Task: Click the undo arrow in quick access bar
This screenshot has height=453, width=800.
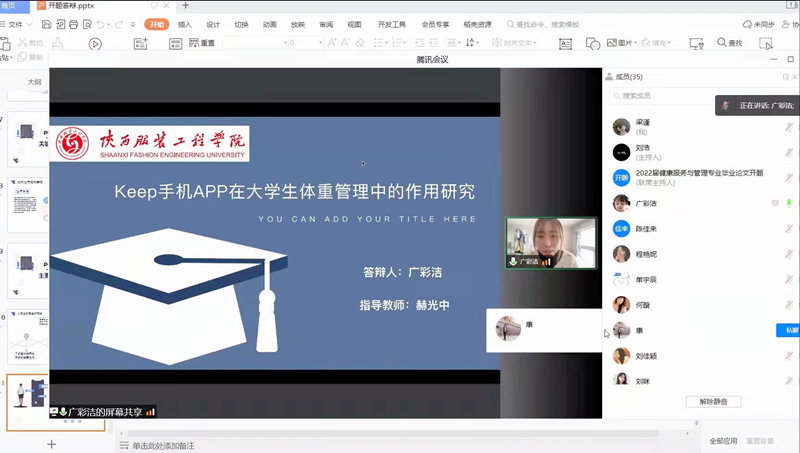Action: point(102,24)
